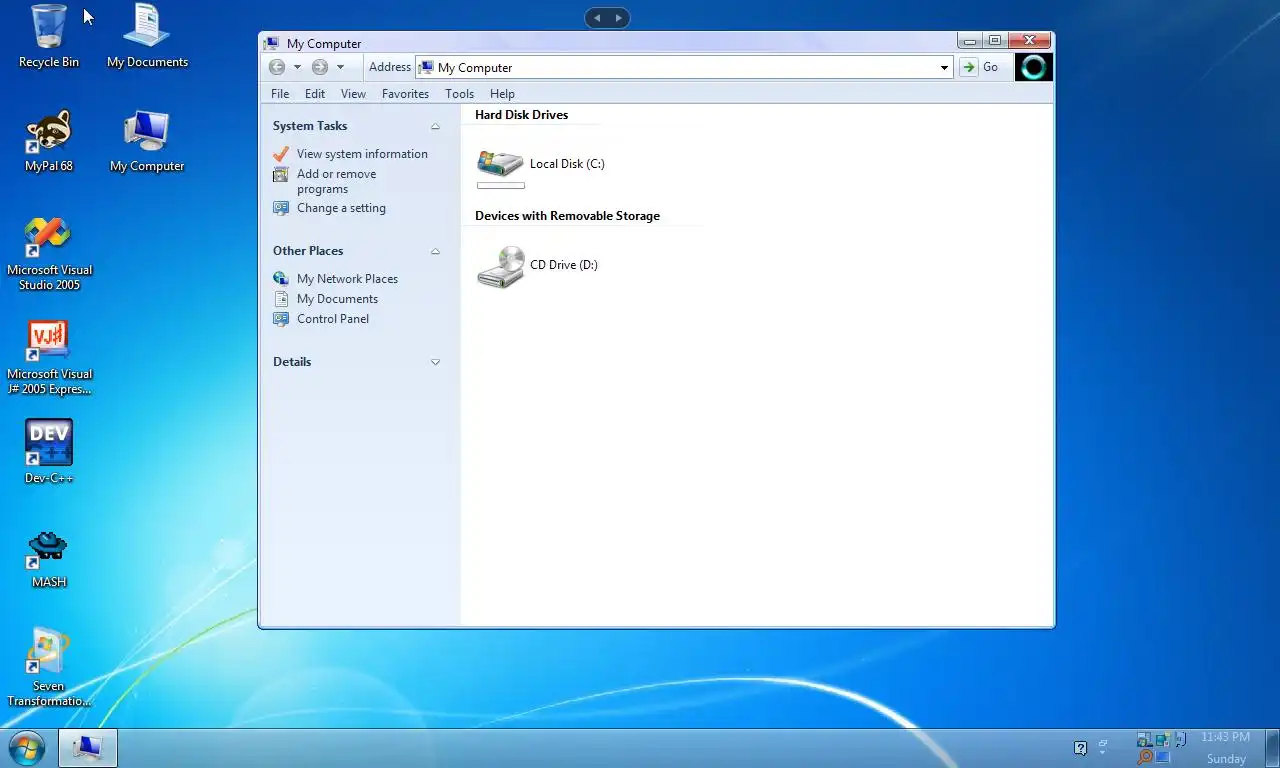Select the MASH desktop shortcut
The width and height of the screenshot is (1280, 768).
(48, 558)
